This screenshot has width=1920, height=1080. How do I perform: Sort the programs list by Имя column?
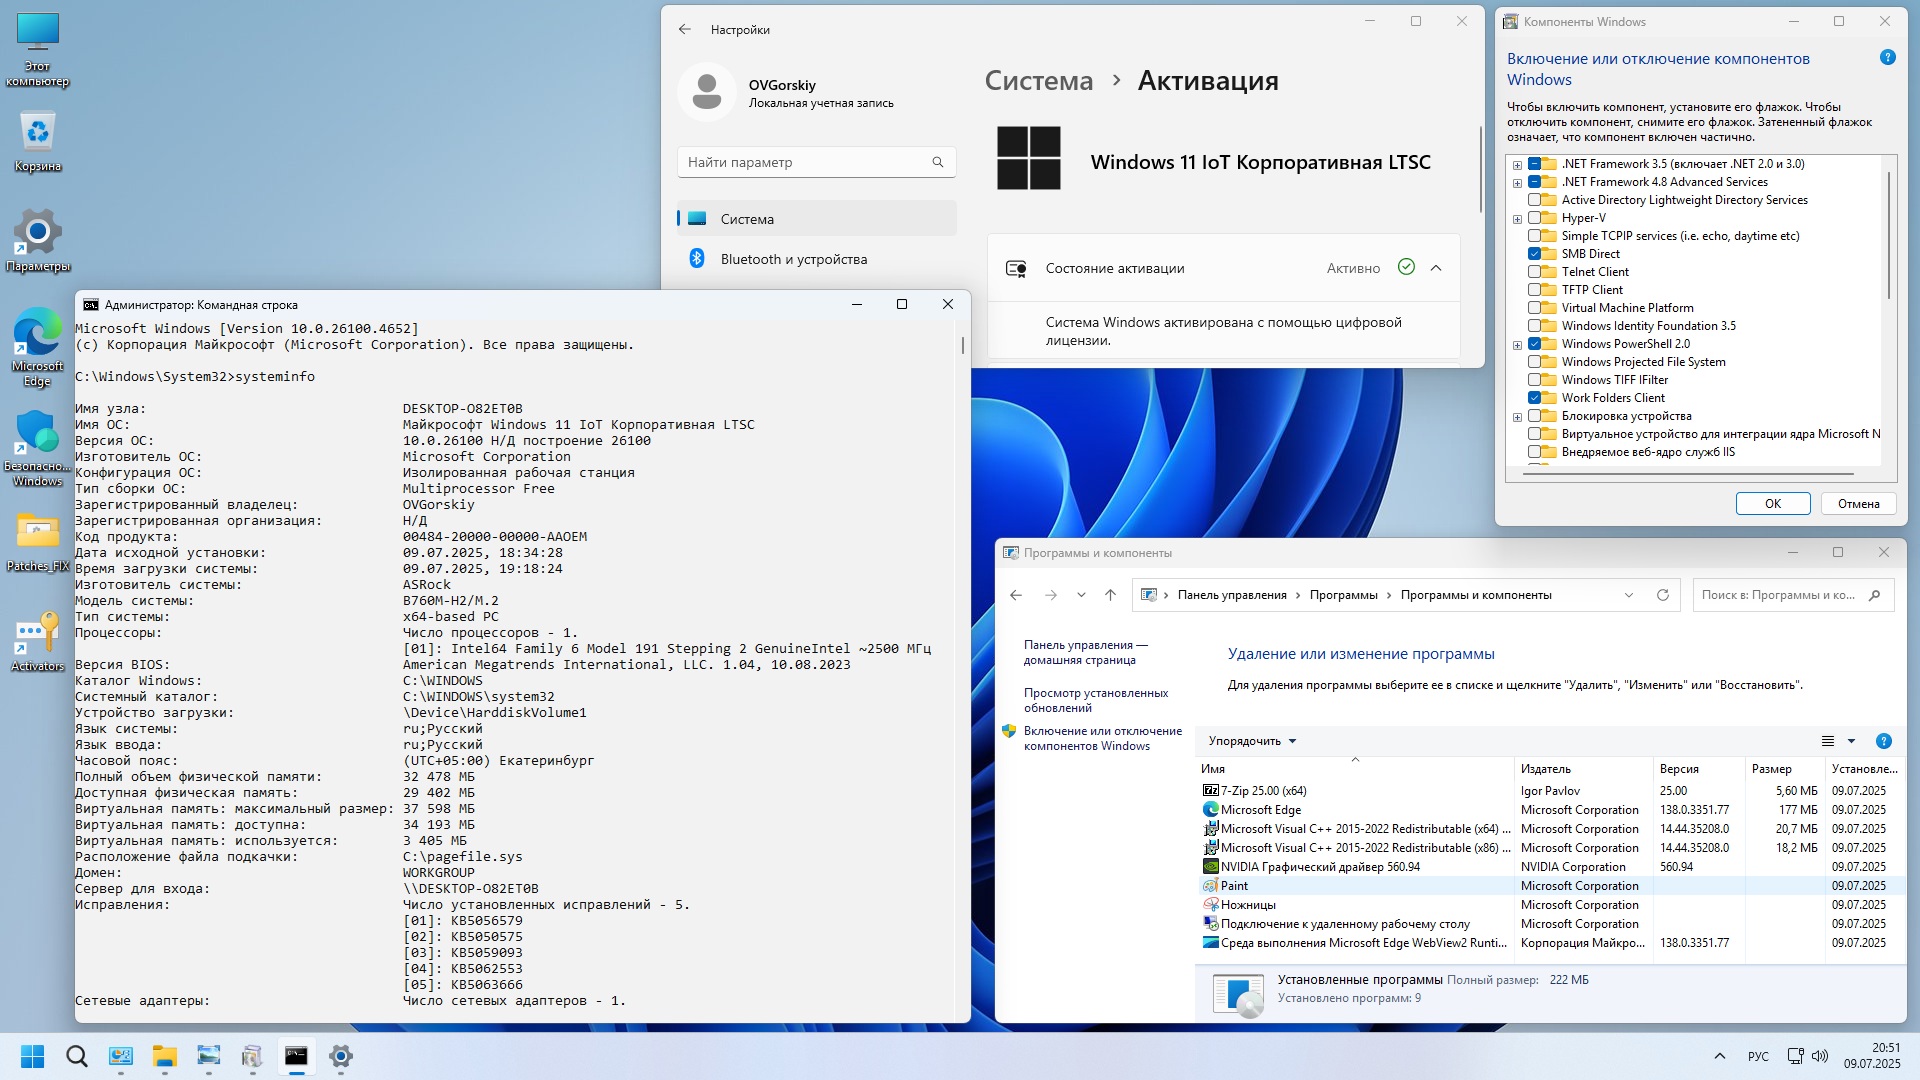coord(1355,769)
